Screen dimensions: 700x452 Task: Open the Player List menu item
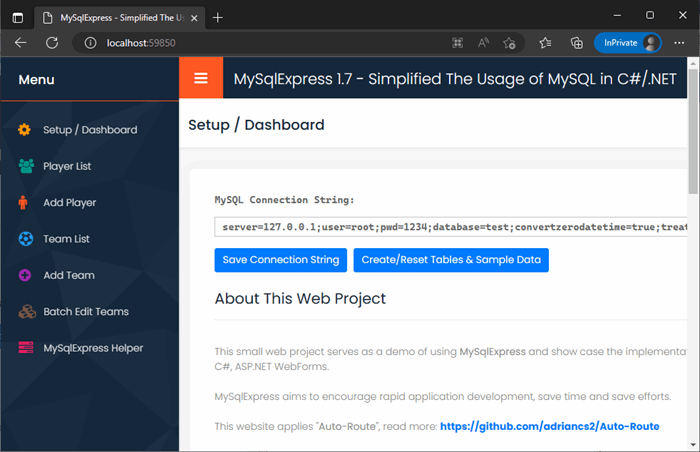coord(67,166)
